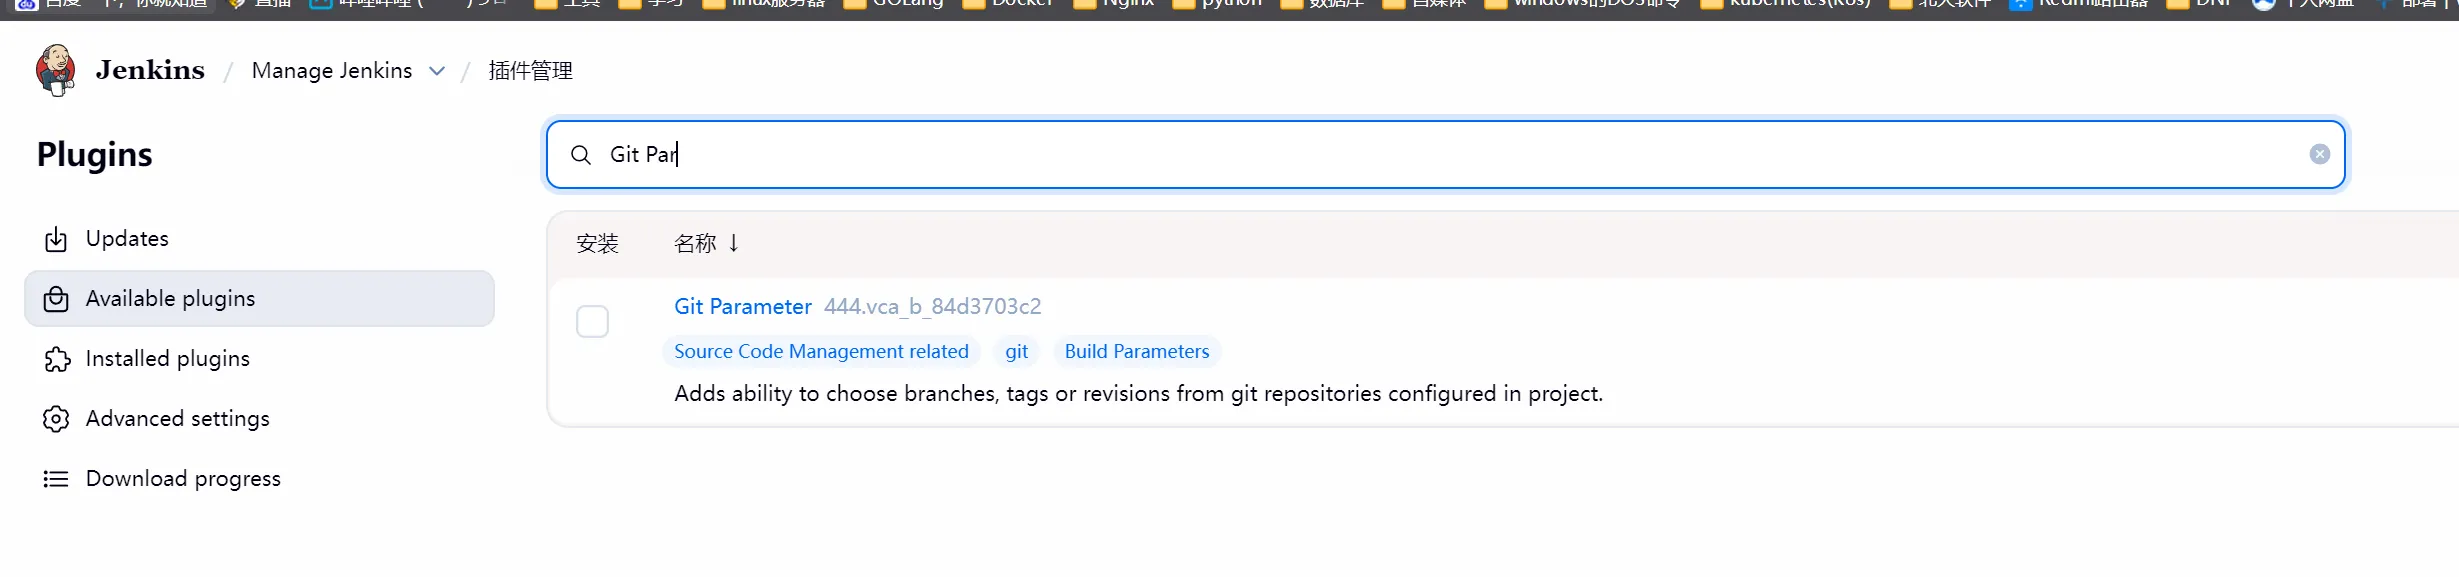Viewport: 2459px width, 577px height.
Task: Clear the plugin search text
Action: coord(2319,154)
